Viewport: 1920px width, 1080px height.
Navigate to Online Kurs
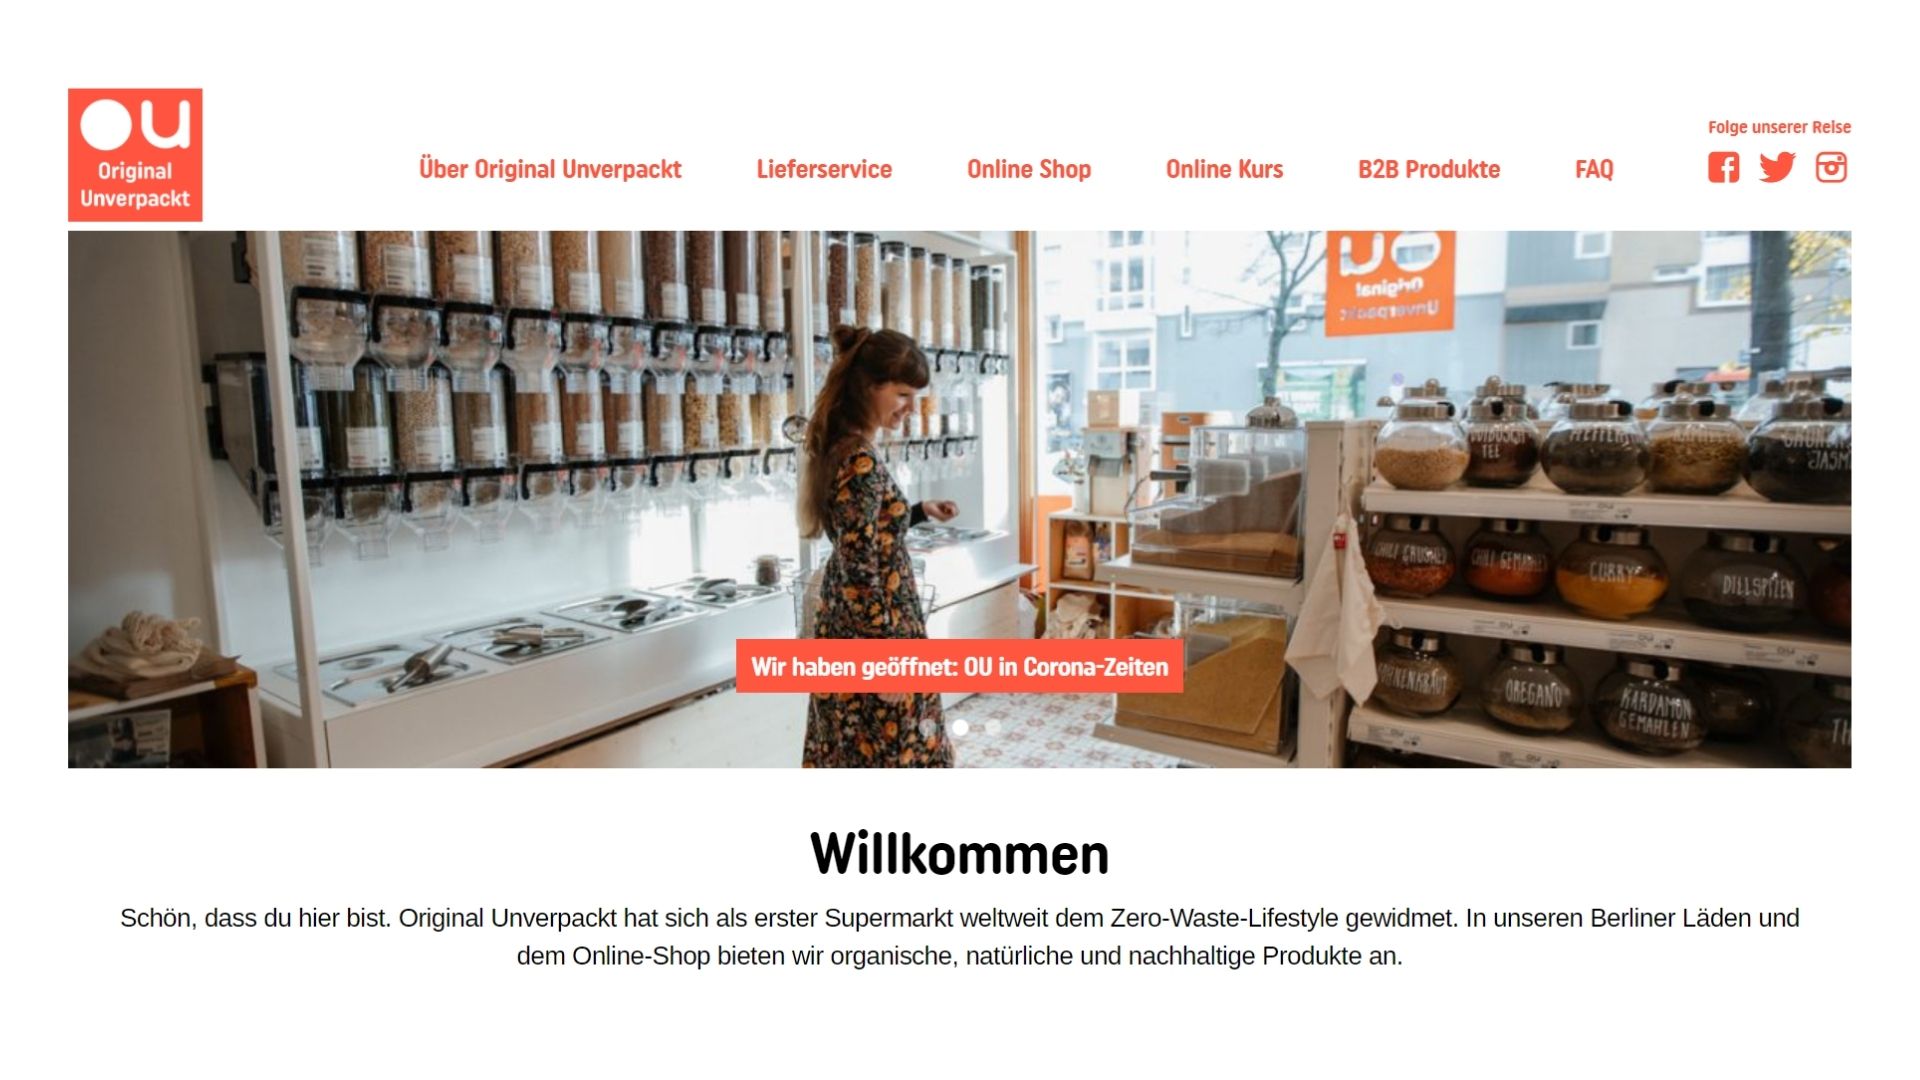point(1224,169)
